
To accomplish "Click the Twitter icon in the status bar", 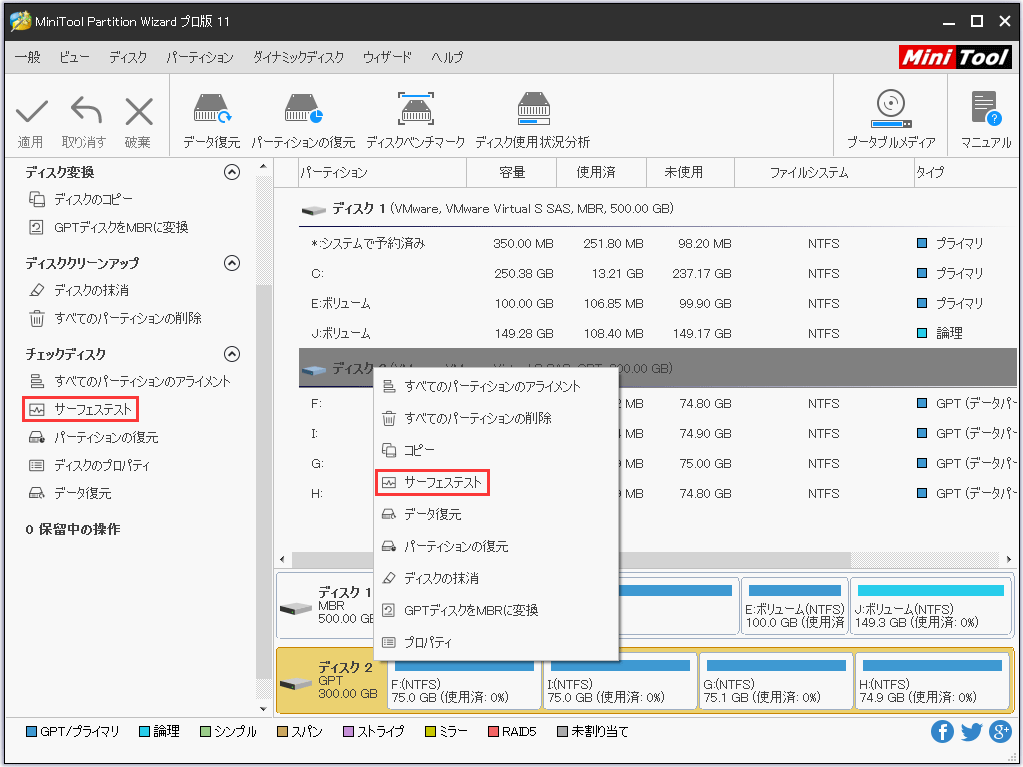I will [x=970, y=731].
